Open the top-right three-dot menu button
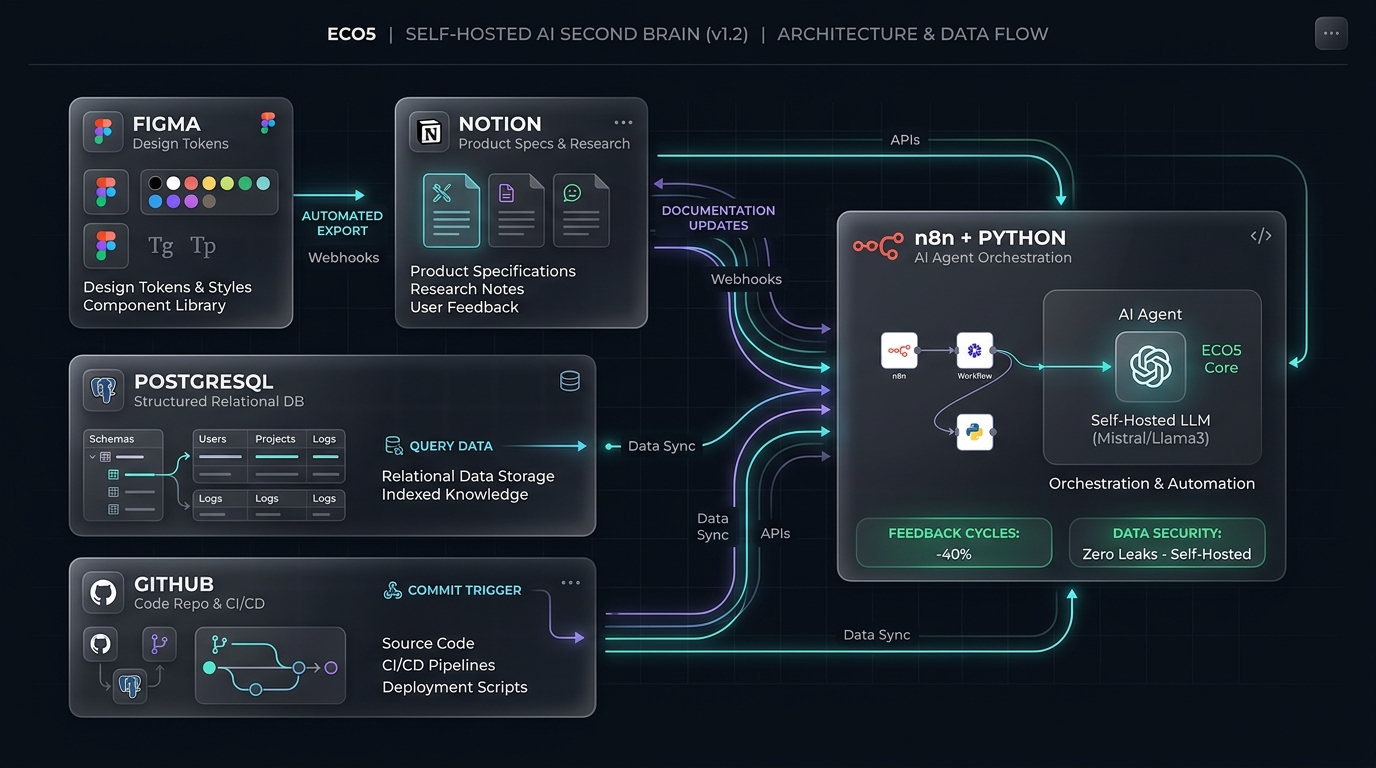This screenshot has height=768, width=1376. tap(1331, 33)
